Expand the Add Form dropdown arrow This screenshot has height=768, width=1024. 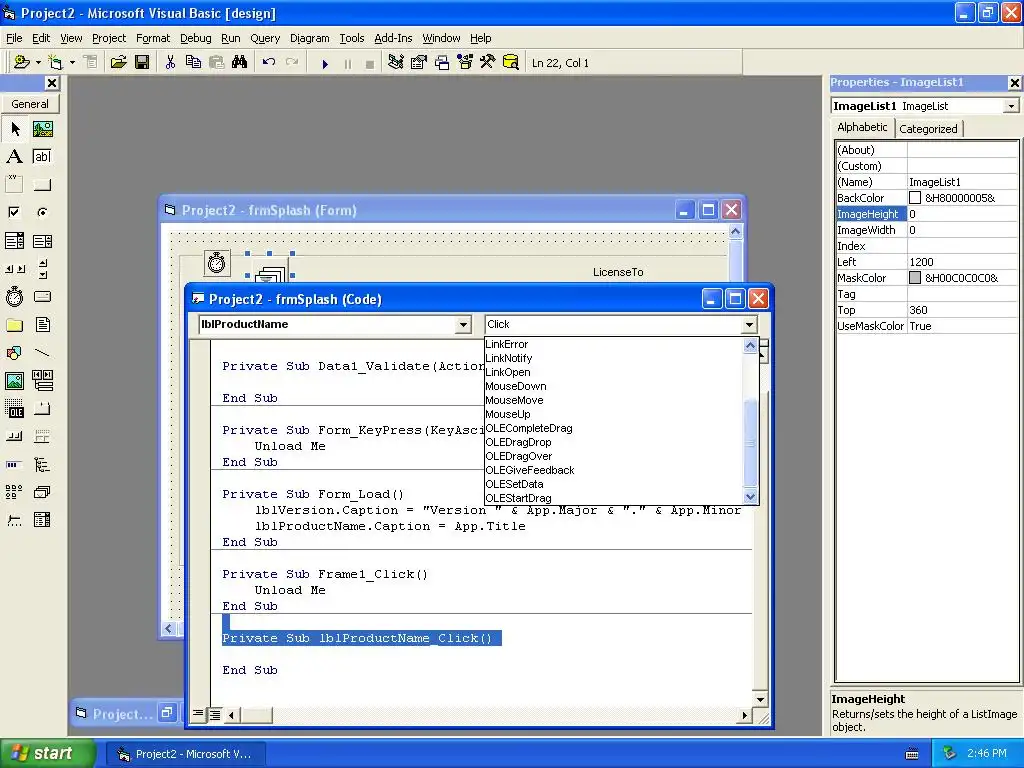pos(72,63)
